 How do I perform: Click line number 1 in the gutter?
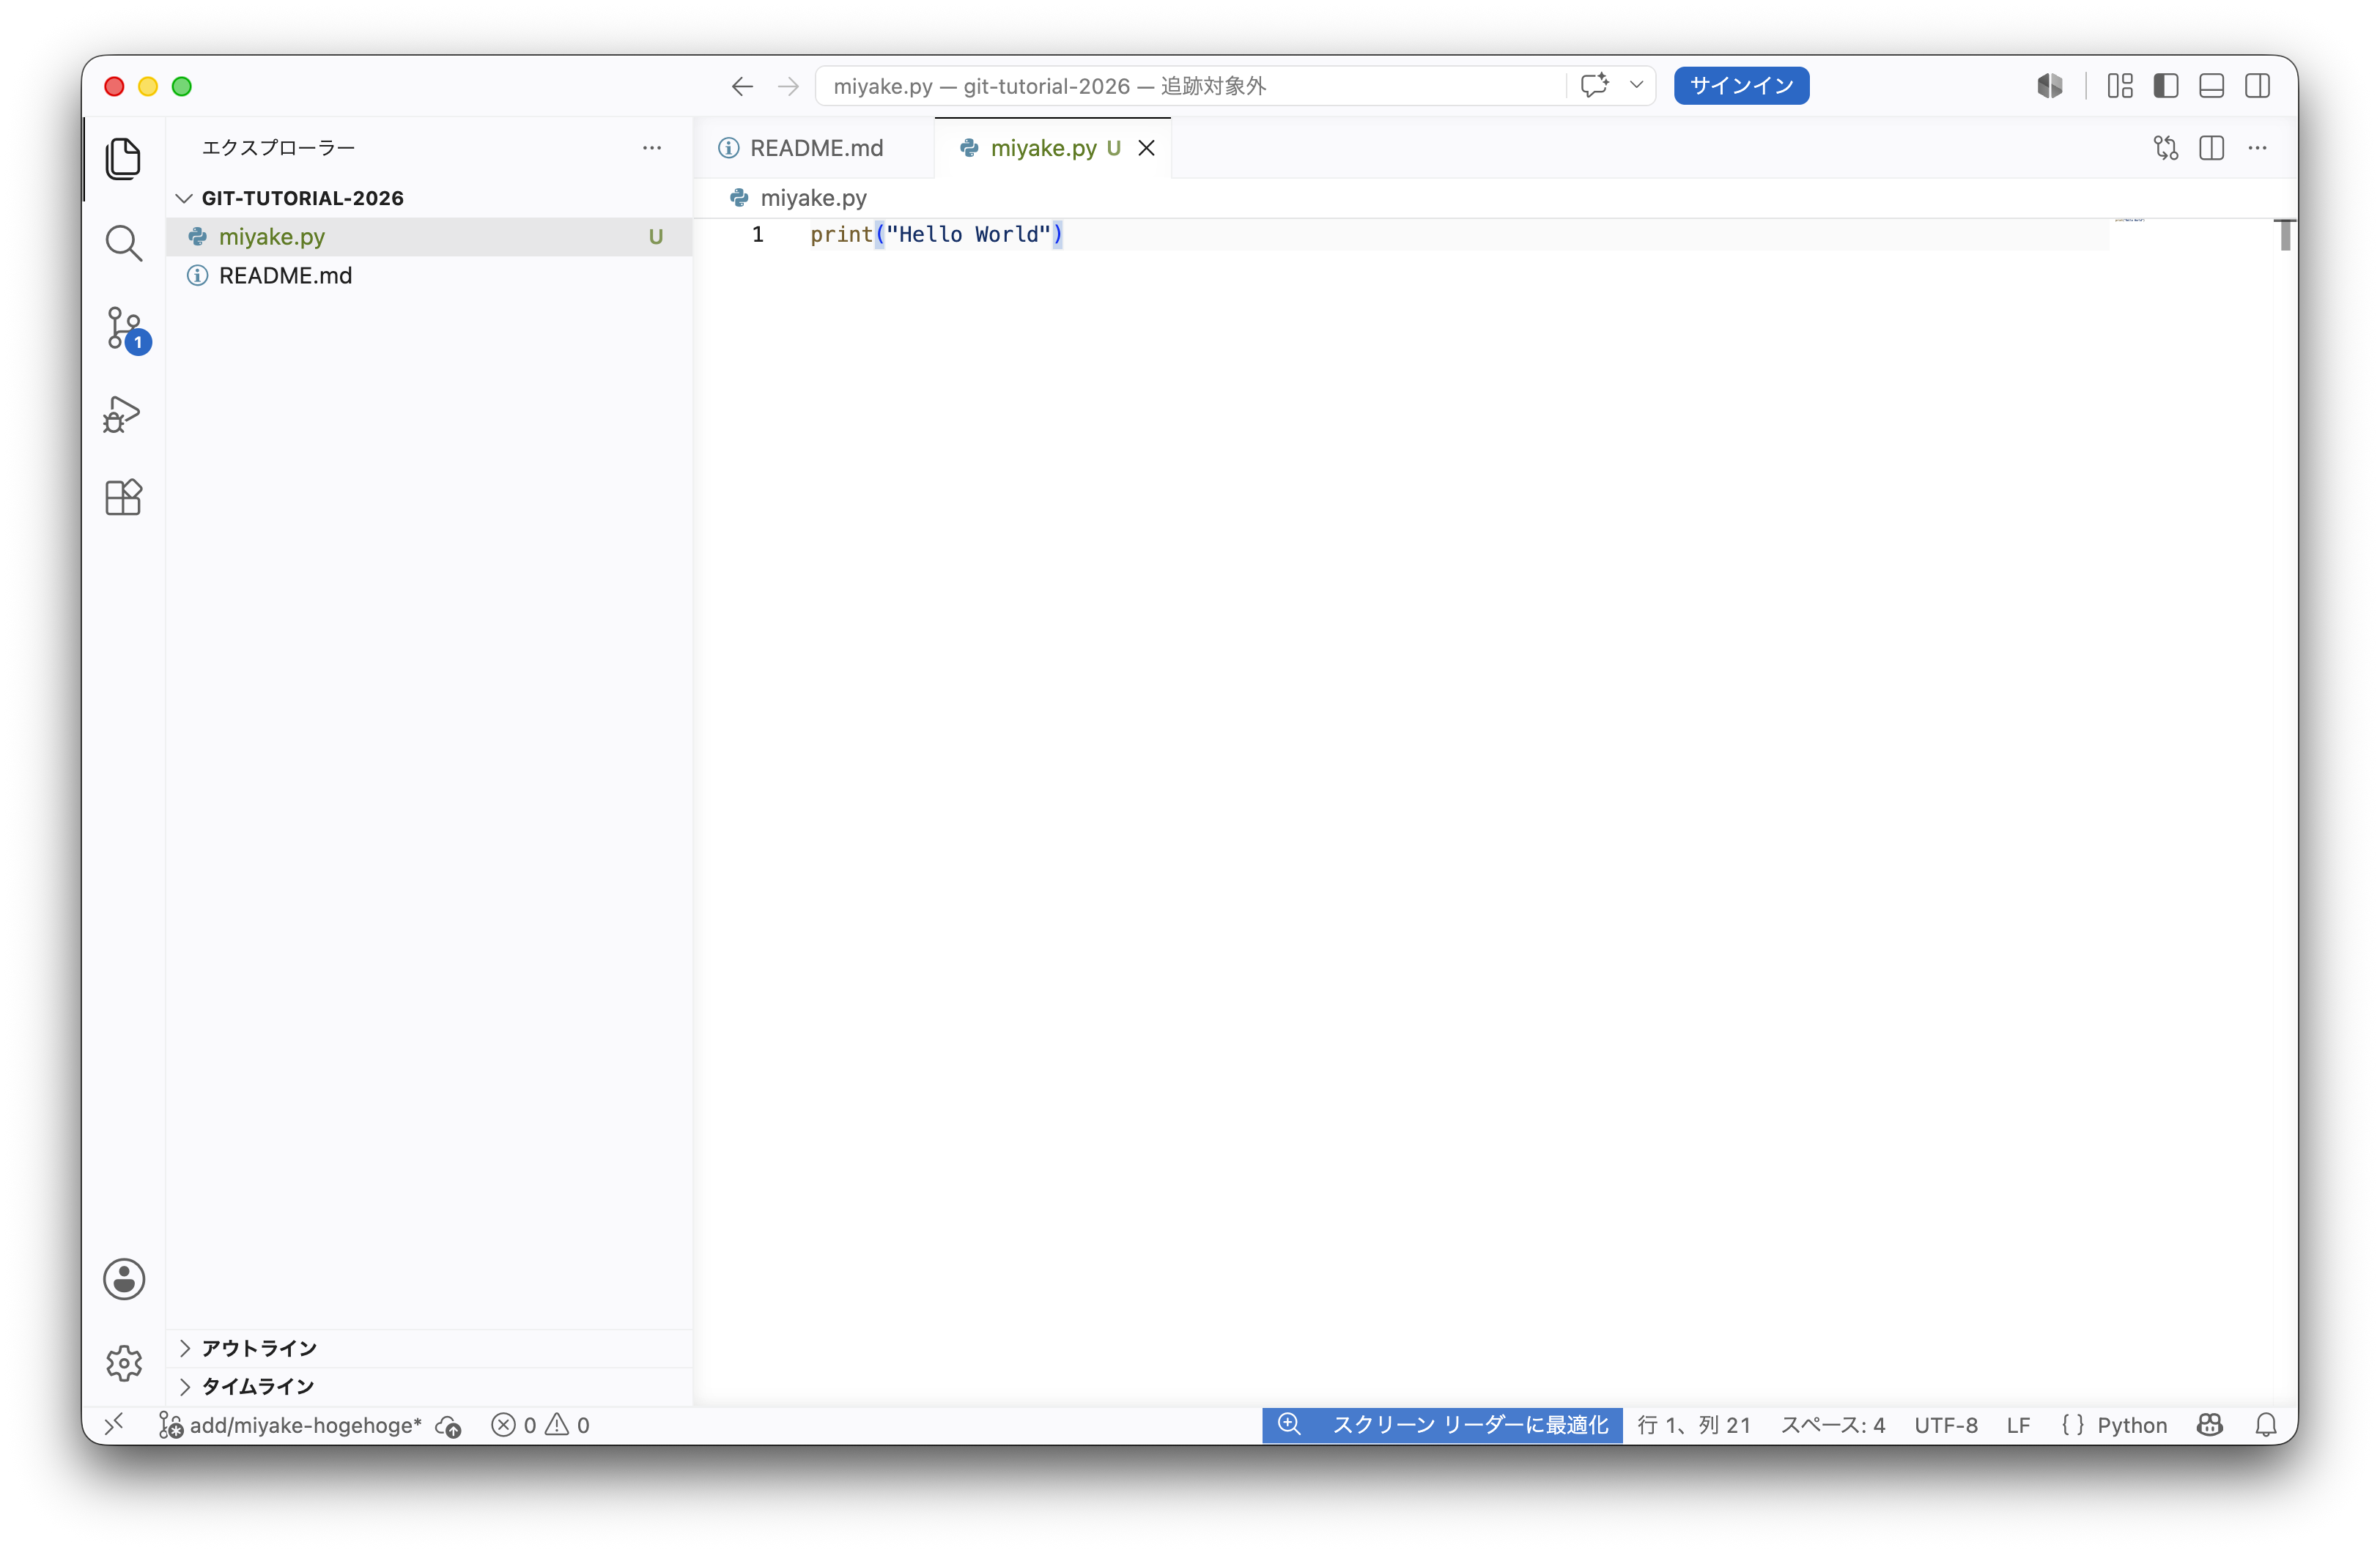click(x=758, y=234)
